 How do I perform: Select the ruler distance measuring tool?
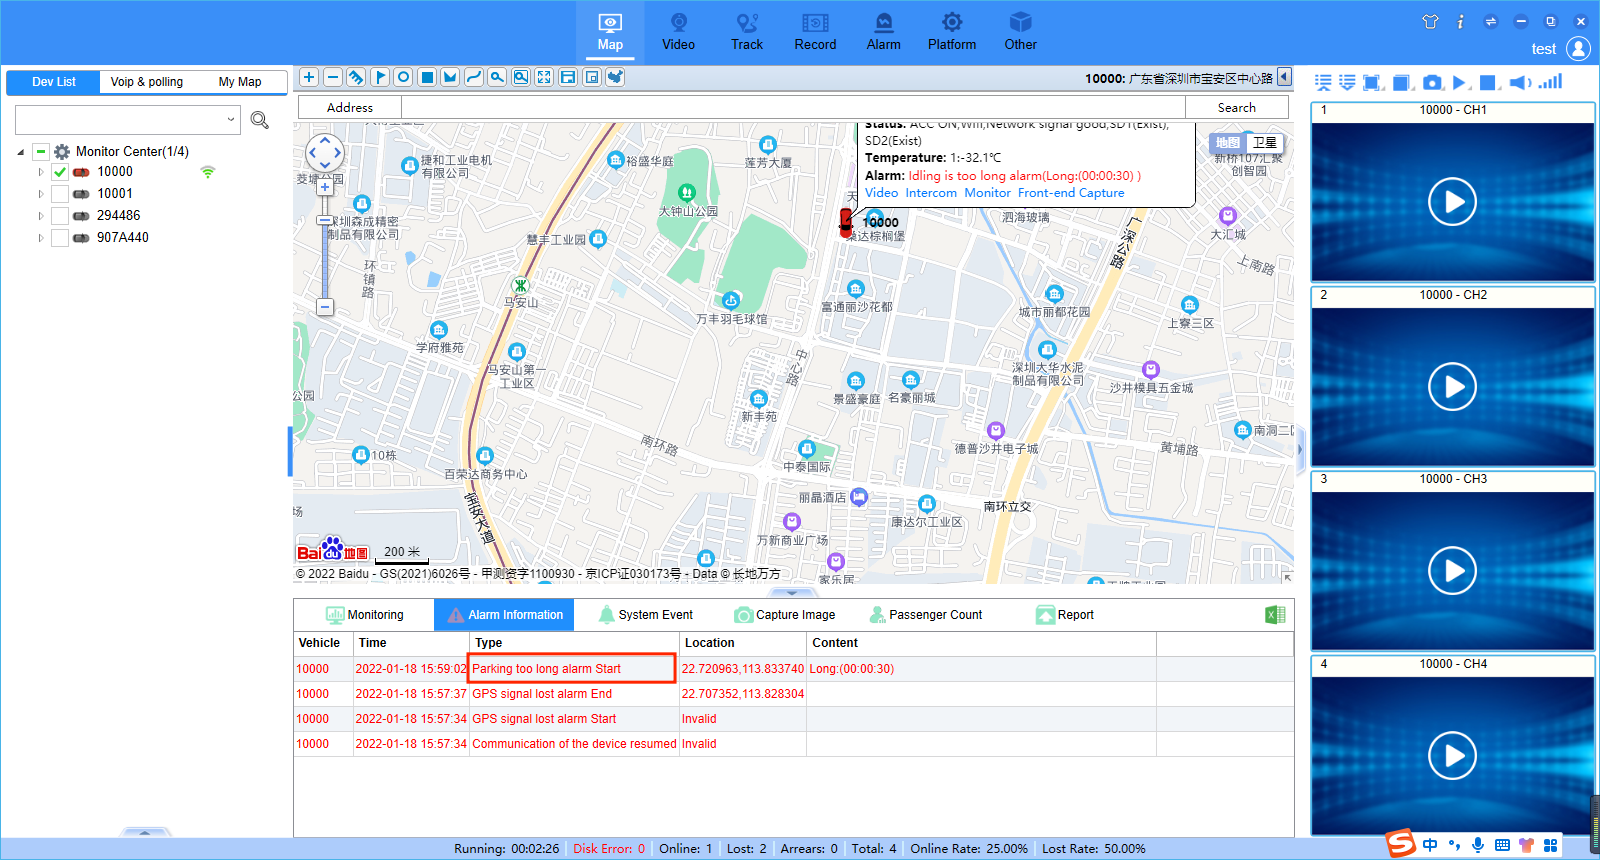point(356,77)
